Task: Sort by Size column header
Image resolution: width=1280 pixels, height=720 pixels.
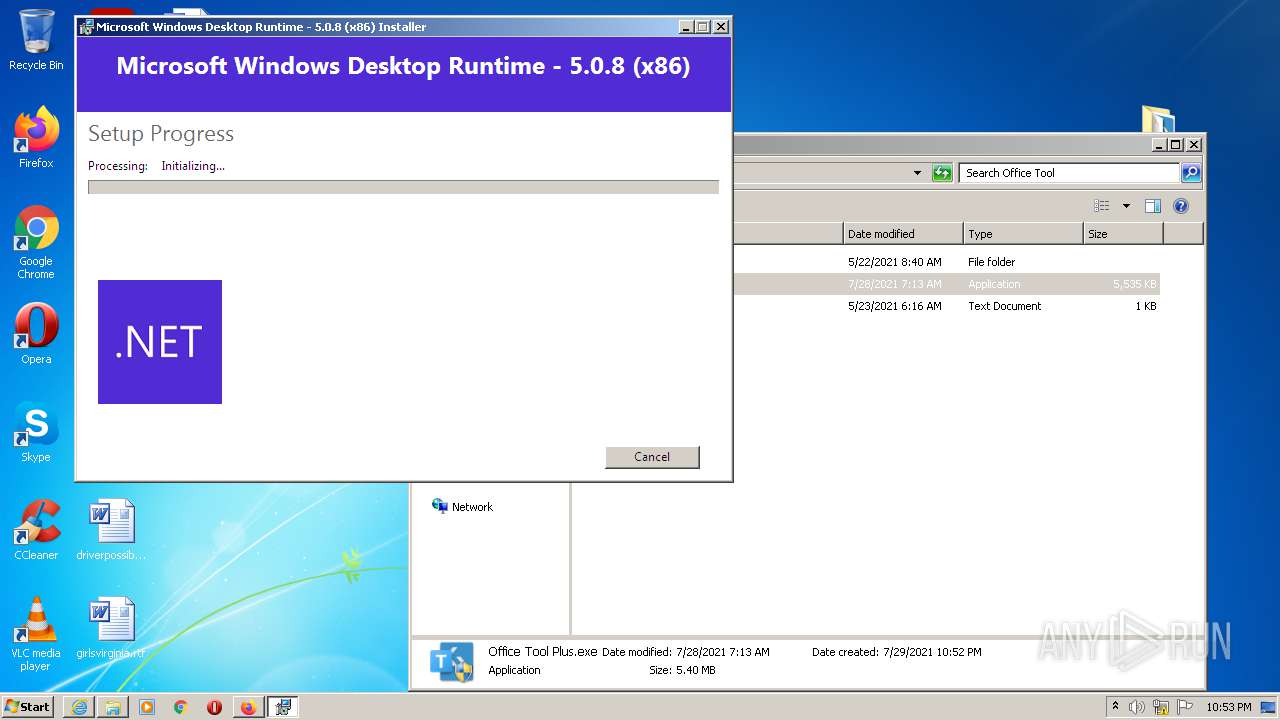Action: click(x=1123, y=234)
